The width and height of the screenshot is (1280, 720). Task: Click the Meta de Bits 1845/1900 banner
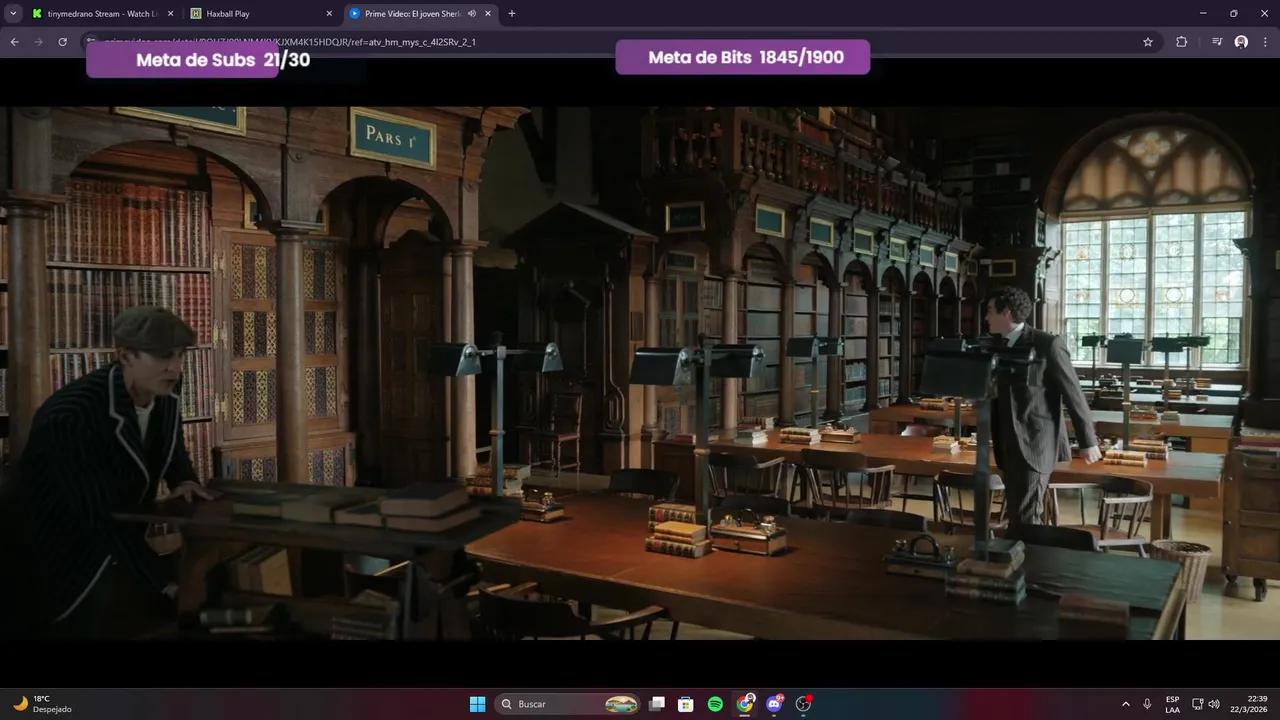tap(743, 57)
